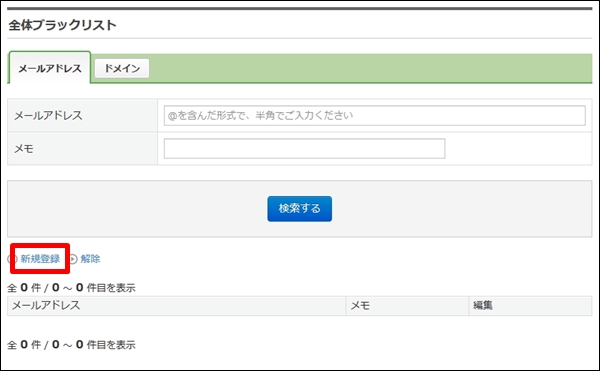600x371 pixels.
Task: Click empty green area of the tab bar
Action: pyautogui.click(x=370, y=68)
